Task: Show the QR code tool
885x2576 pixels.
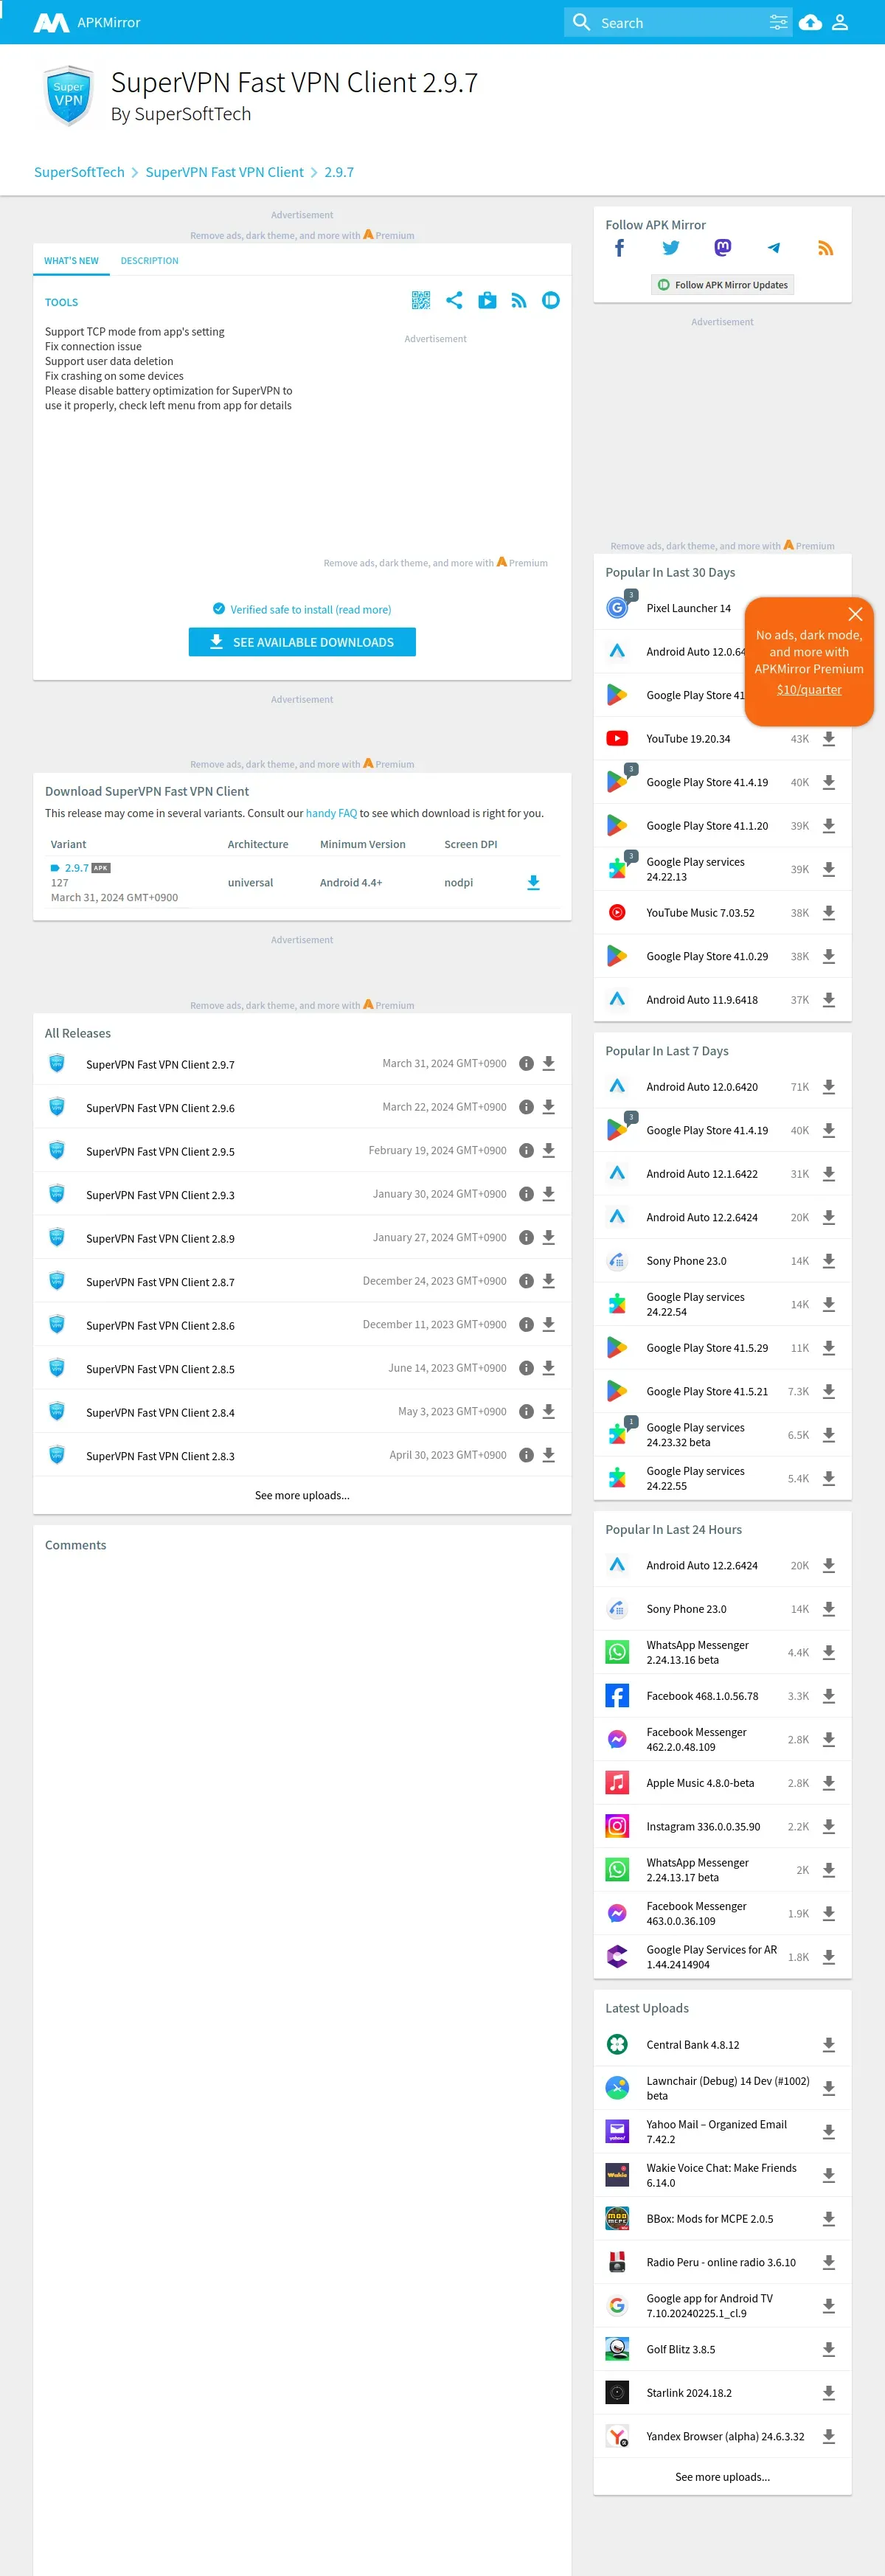Action: [x=421, y=300]
